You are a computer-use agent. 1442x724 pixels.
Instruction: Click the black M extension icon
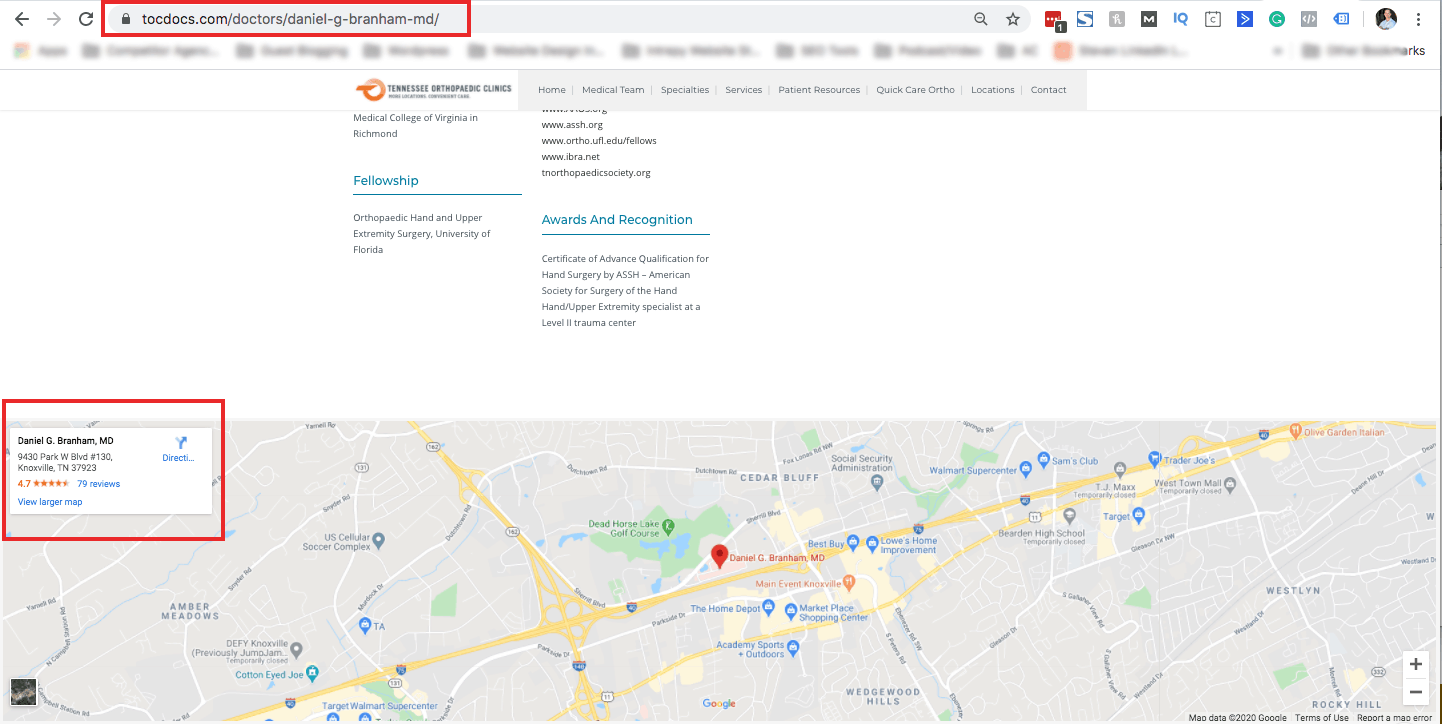coord(1149,19)
